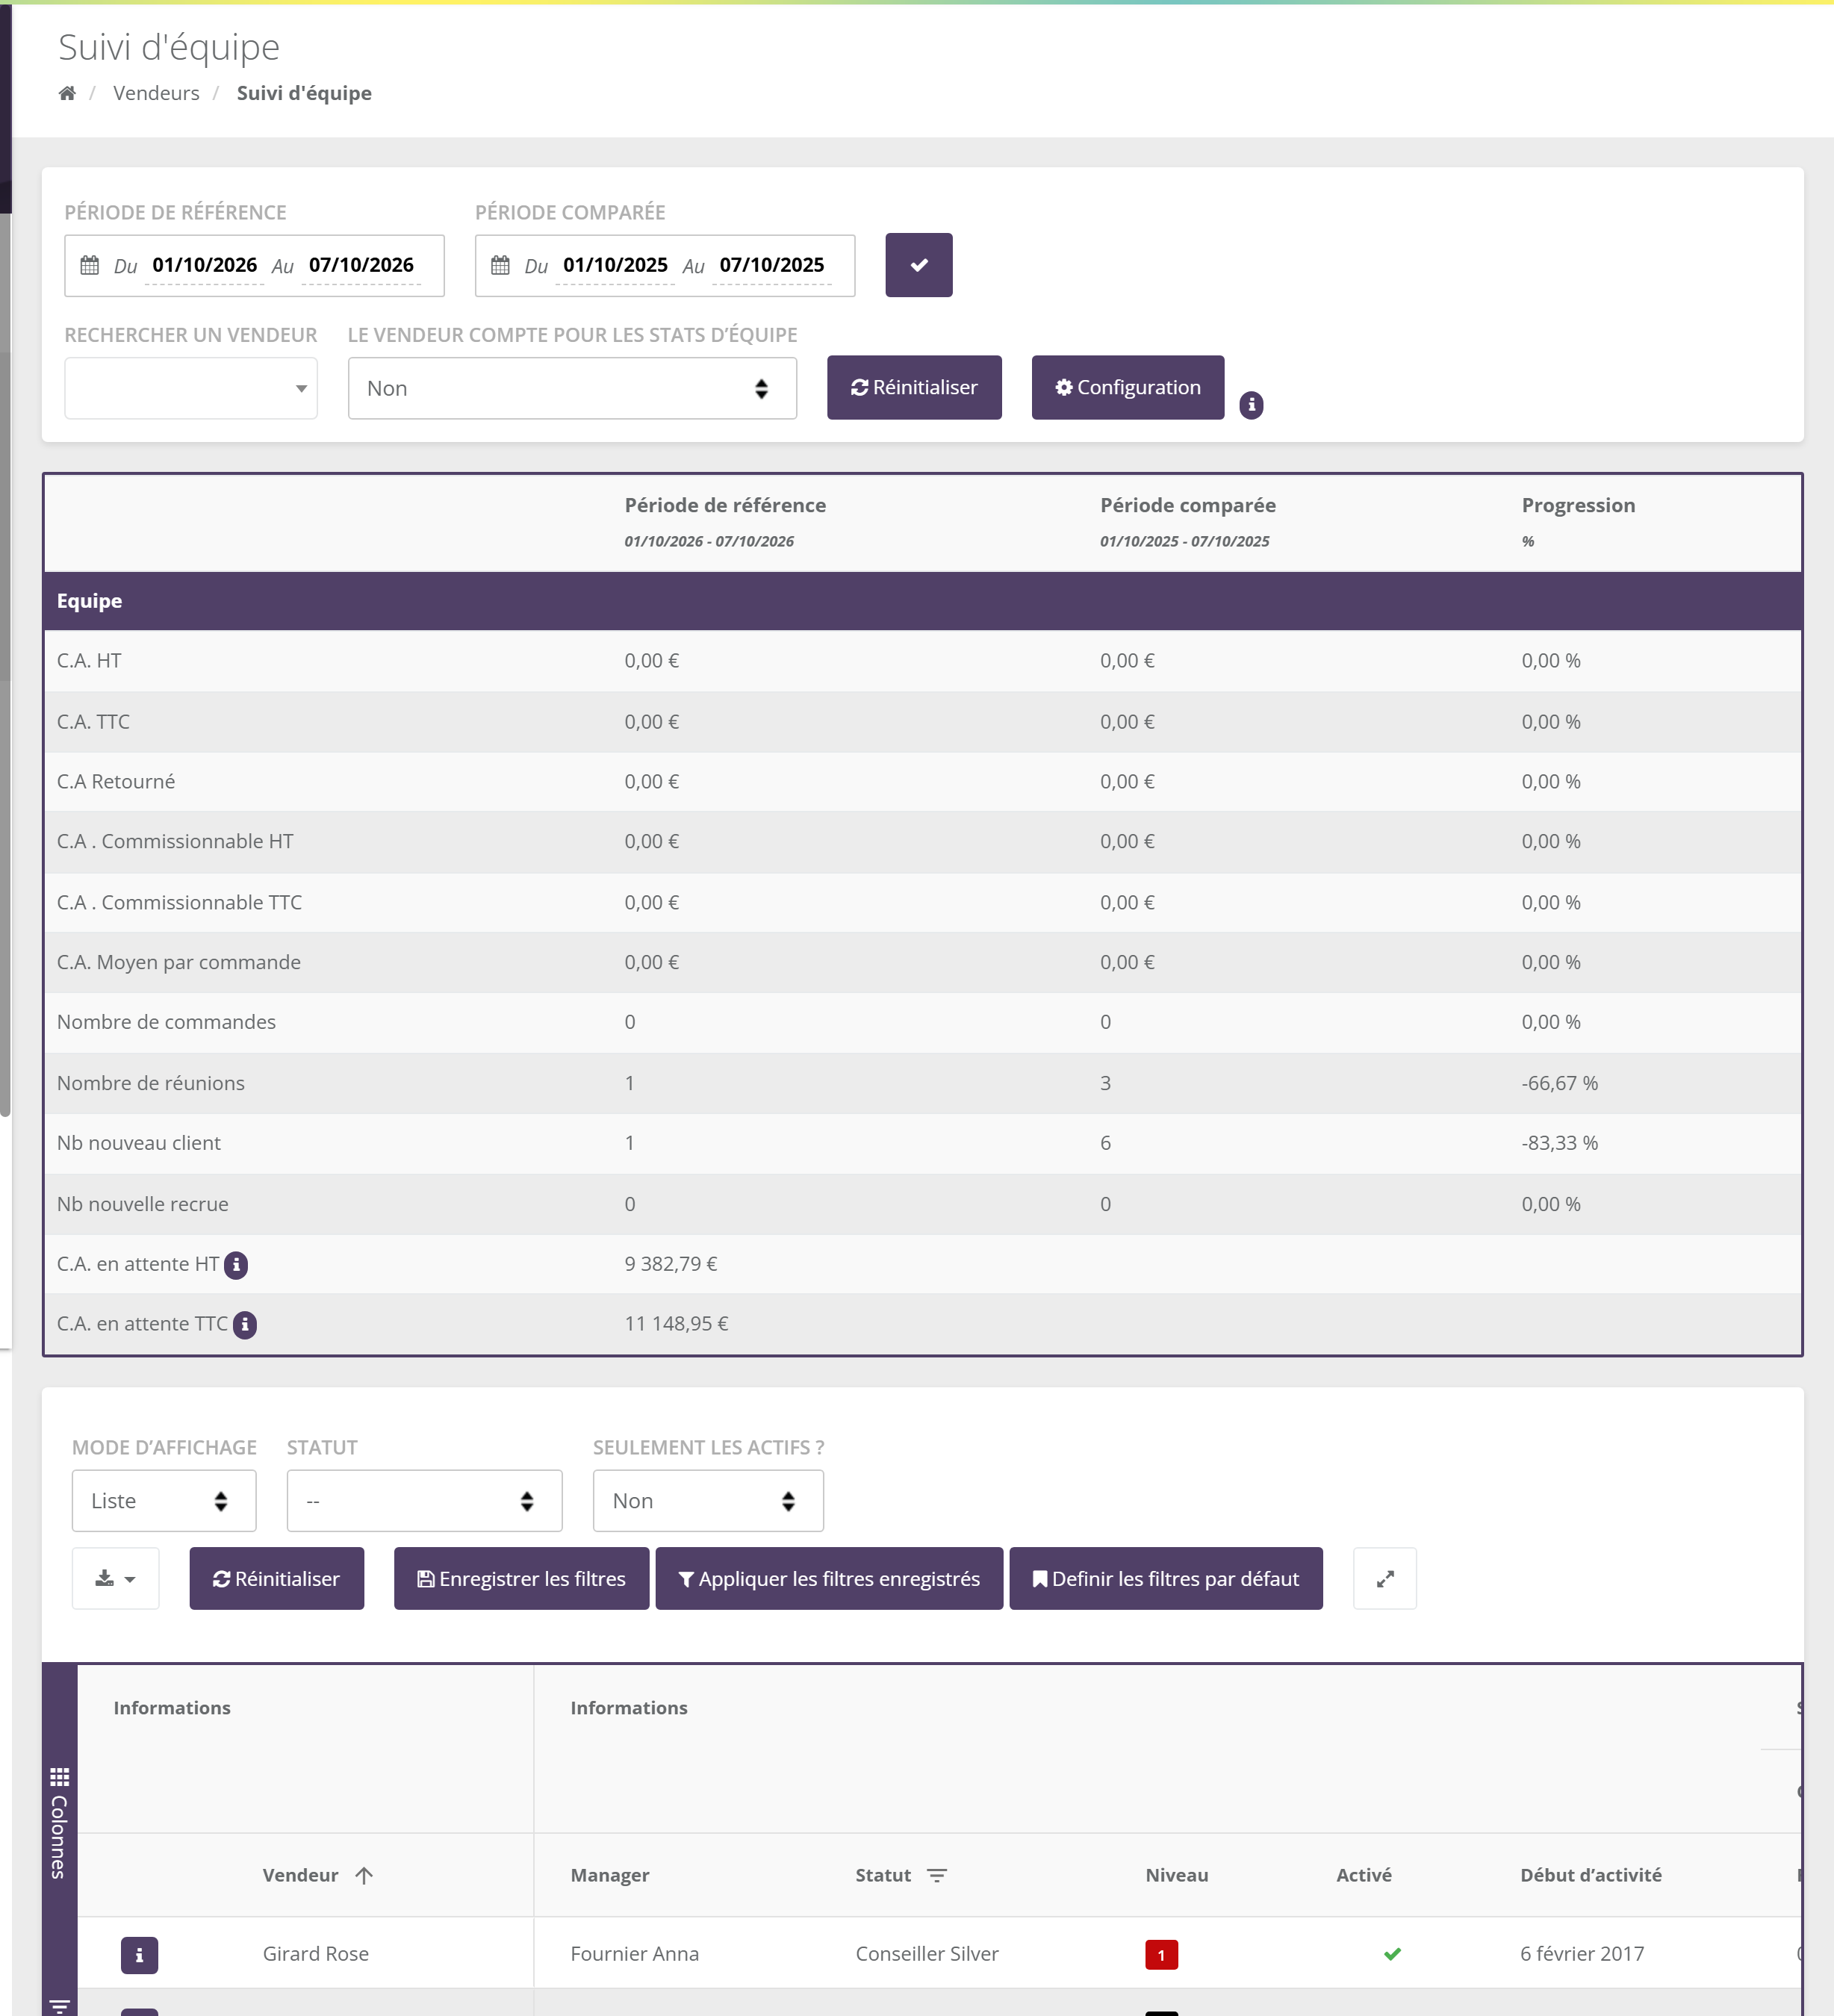This screenshot has width=1834, height=2016.
Task: Click the top Réinitialiser button
Action: pos(914,387)
